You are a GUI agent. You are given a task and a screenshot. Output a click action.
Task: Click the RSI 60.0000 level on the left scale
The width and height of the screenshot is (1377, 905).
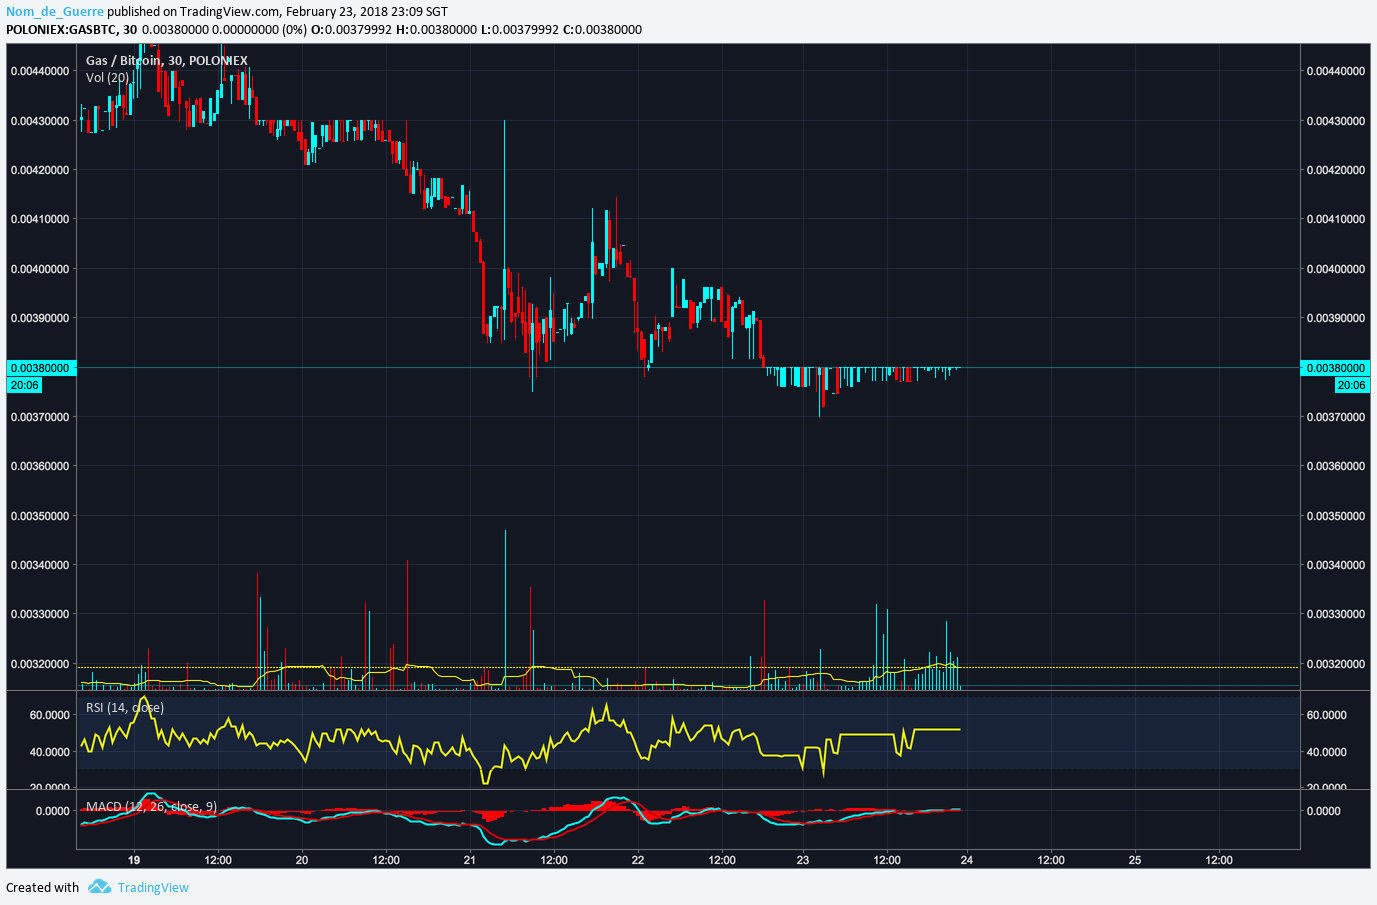click(x=50, y=715)
